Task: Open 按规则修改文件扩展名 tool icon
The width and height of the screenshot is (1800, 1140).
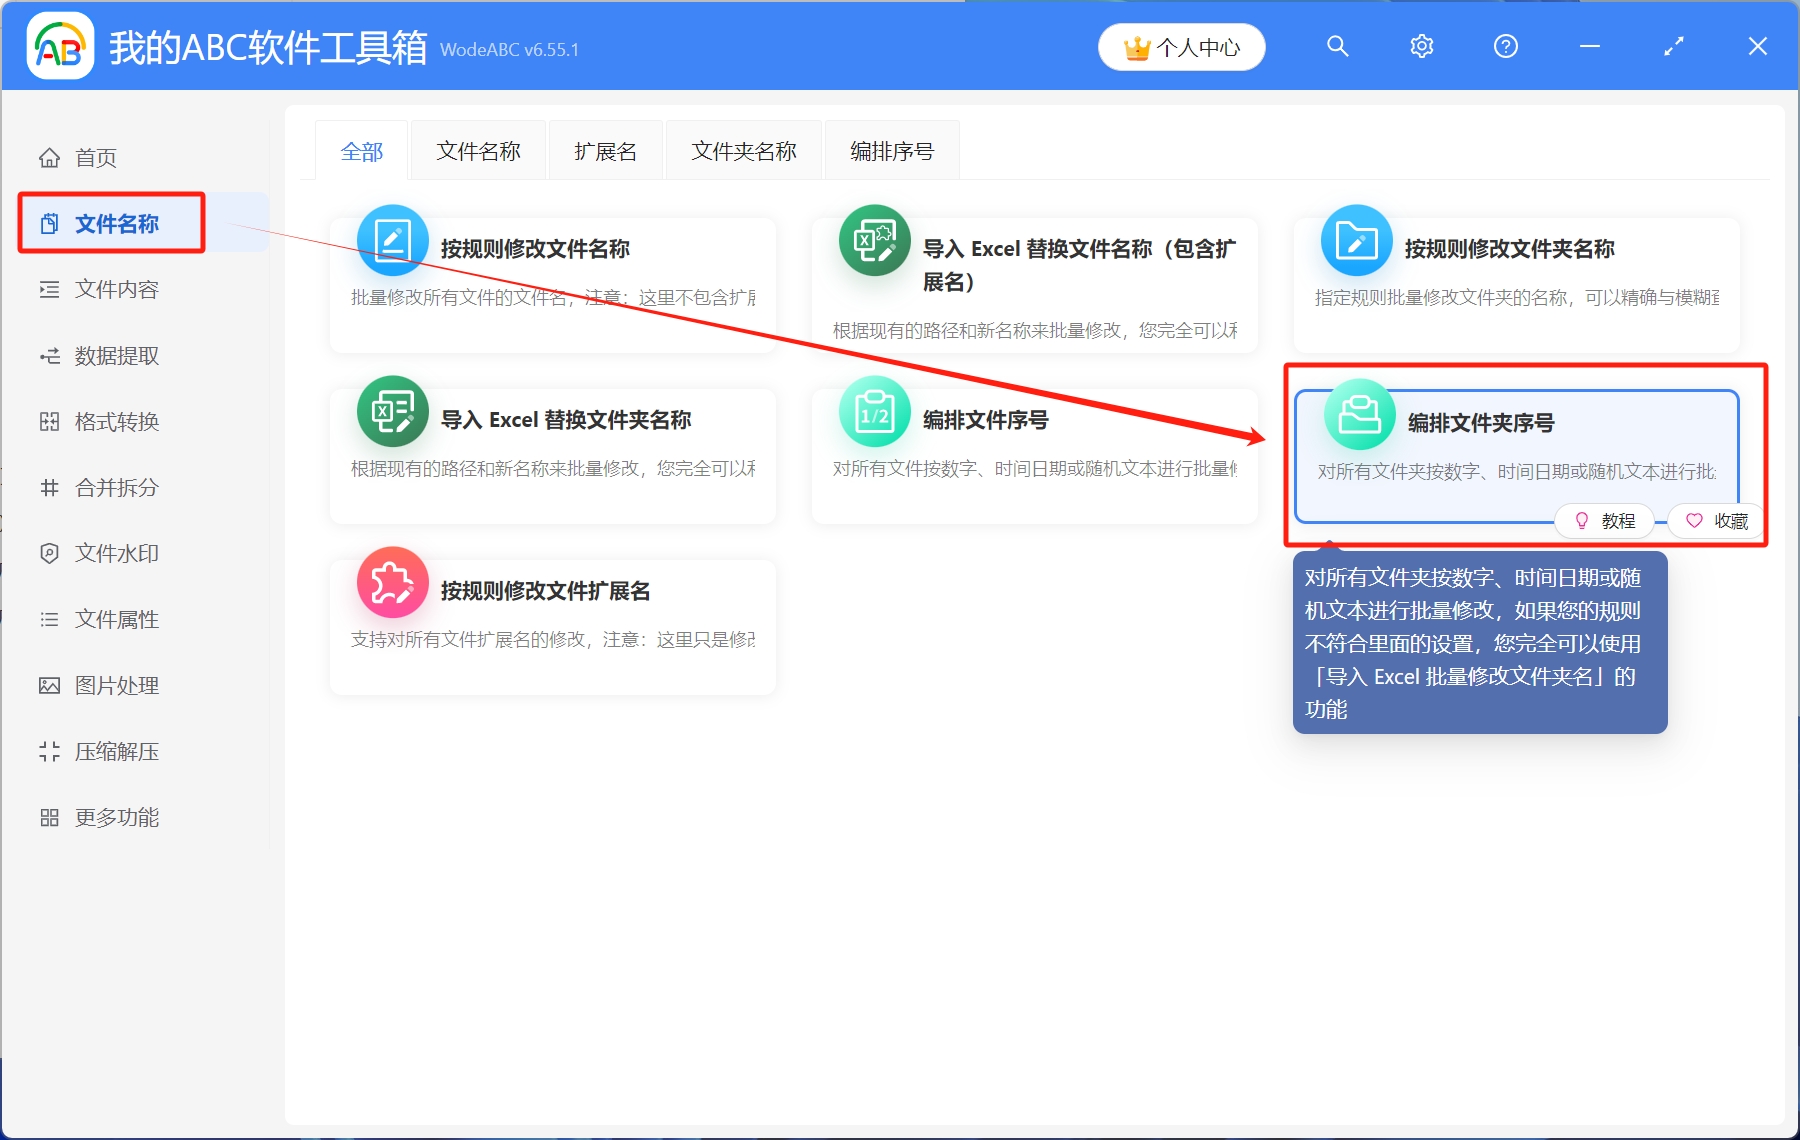Action: 393,581
